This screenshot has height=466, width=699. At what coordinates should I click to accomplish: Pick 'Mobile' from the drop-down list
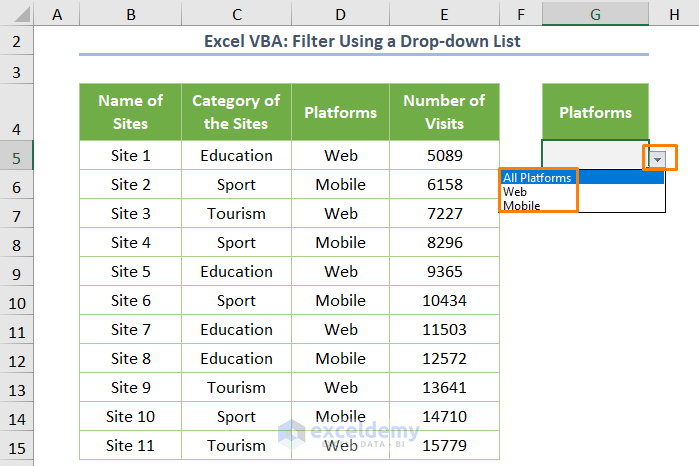click(522, 206)
